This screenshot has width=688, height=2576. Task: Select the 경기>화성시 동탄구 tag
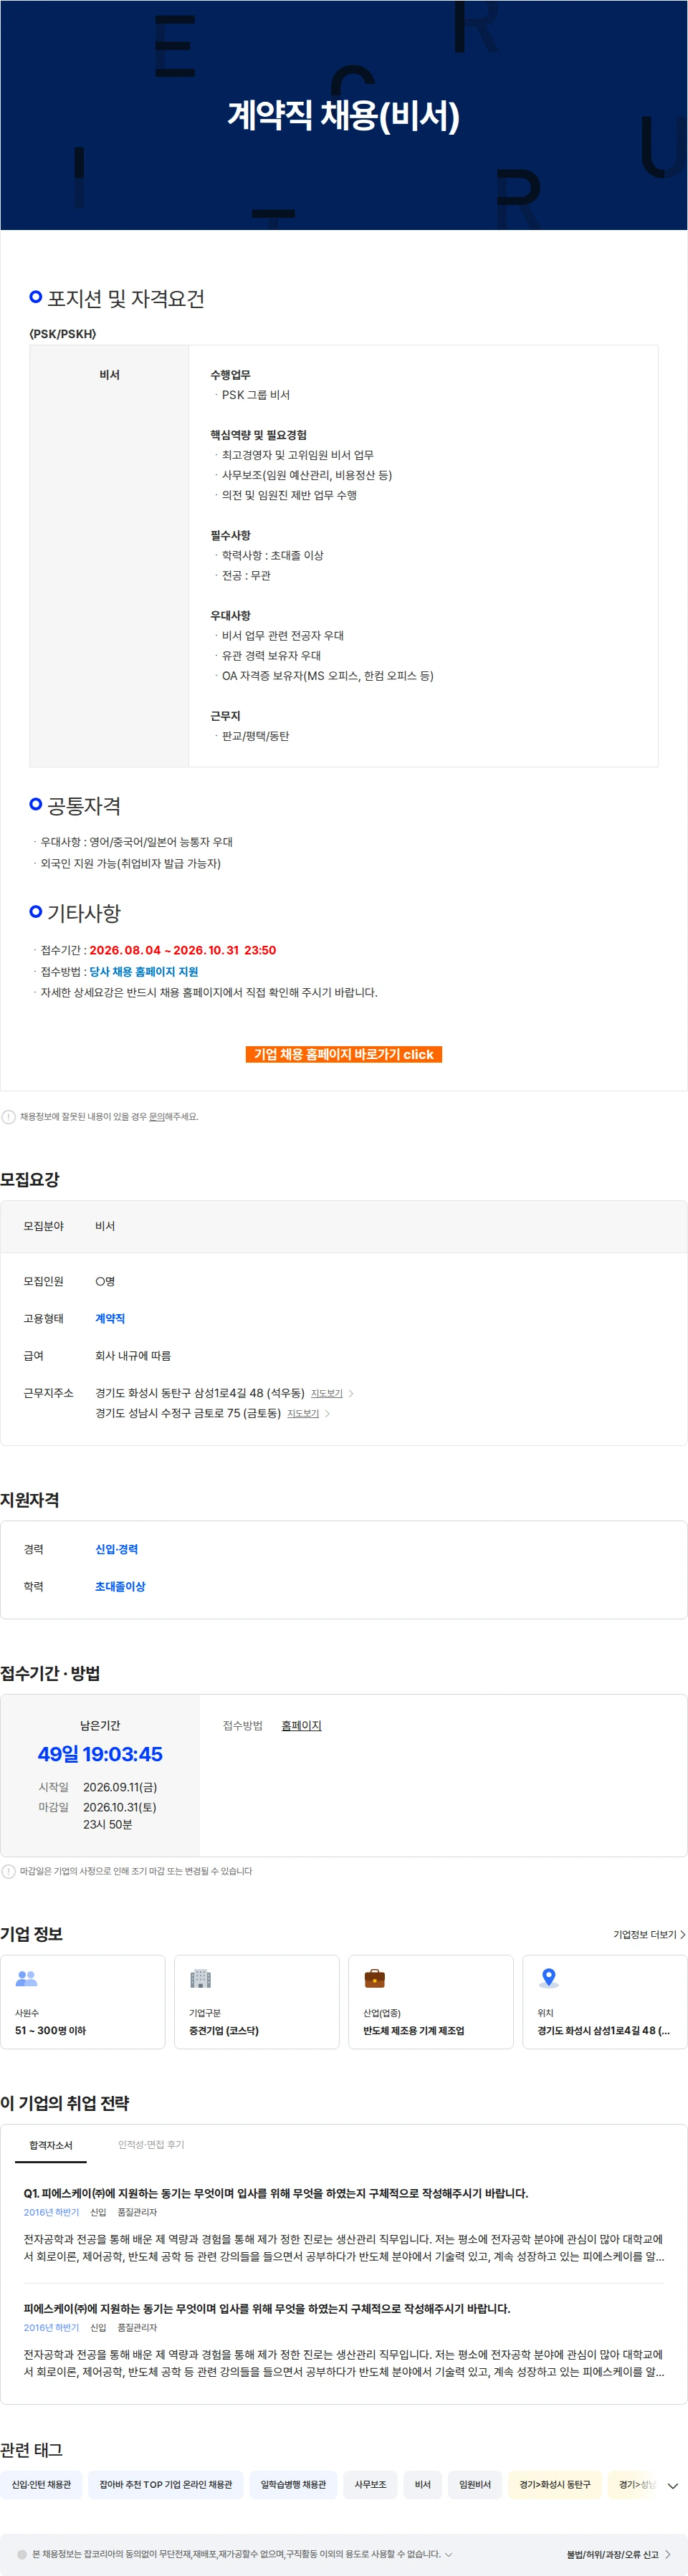tap(555, 2484)
